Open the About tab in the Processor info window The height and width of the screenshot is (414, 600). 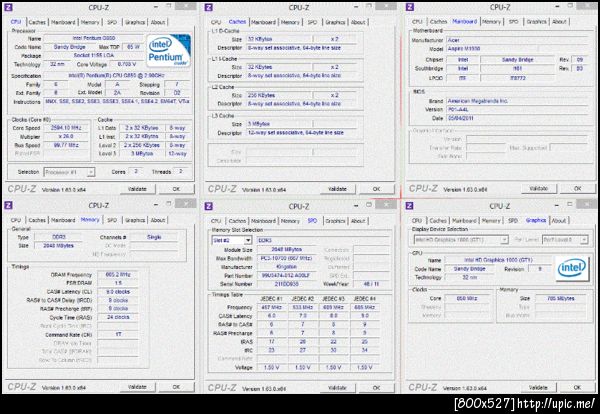(x=158, y=22)
